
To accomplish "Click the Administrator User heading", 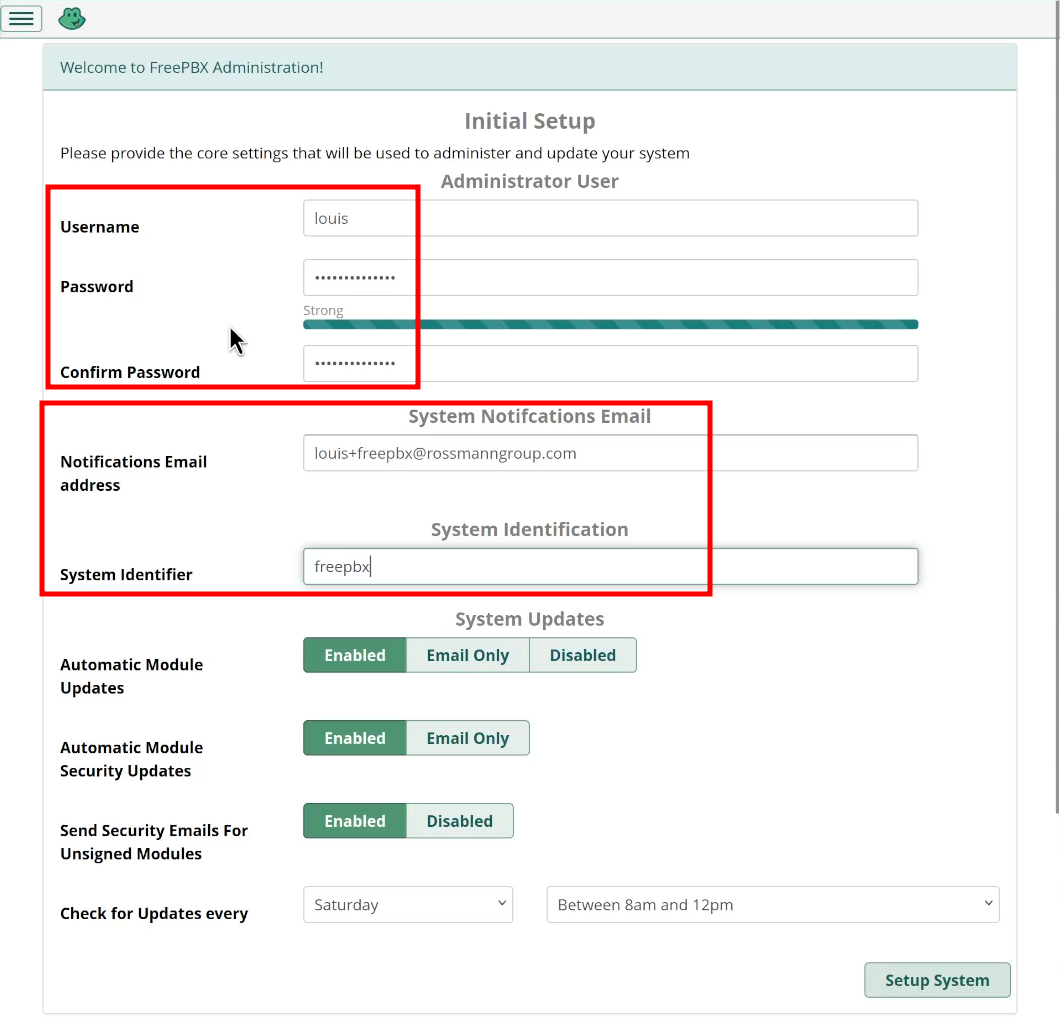I will (529, 181).
